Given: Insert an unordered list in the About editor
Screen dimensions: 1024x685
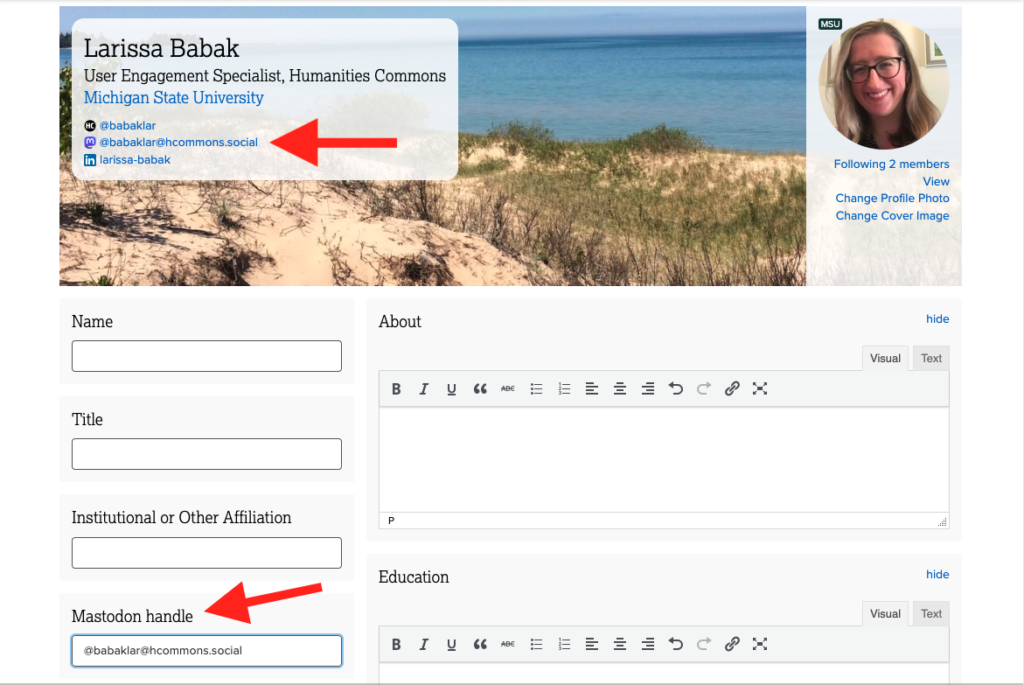Looking at the screenshot, I should click(536, 389).
